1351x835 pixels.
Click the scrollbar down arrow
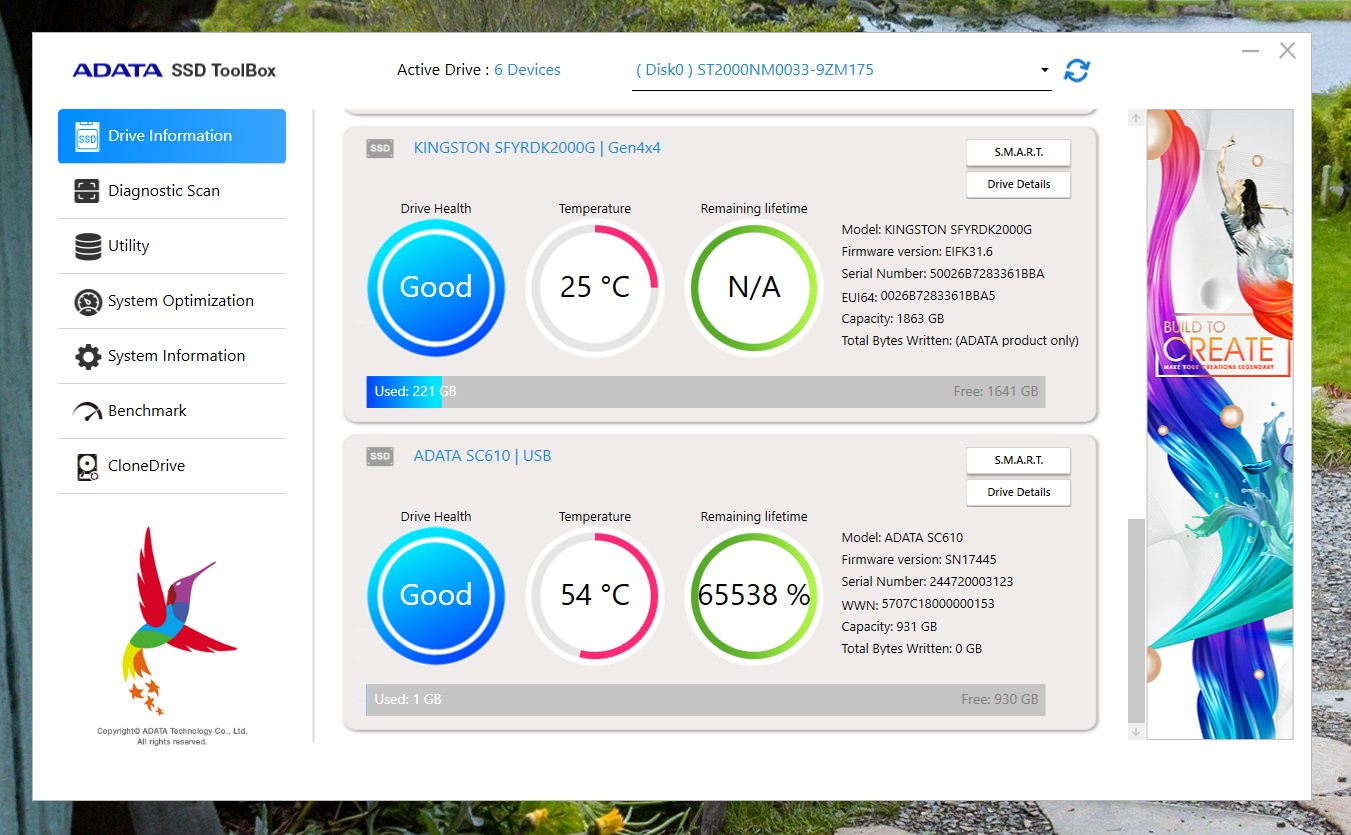pos(1136,732)
